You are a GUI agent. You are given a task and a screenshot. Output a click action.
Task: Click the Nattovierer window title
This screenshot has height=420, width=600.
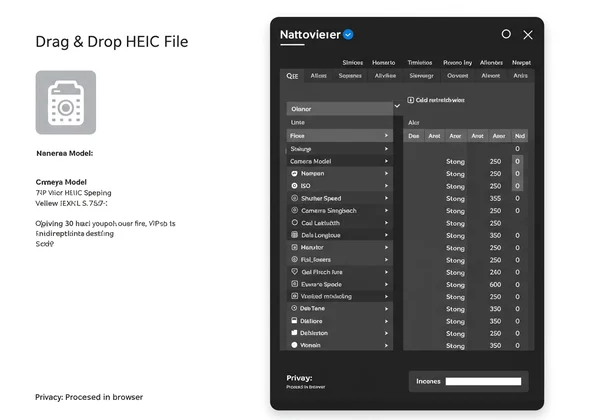click(310, 35)
